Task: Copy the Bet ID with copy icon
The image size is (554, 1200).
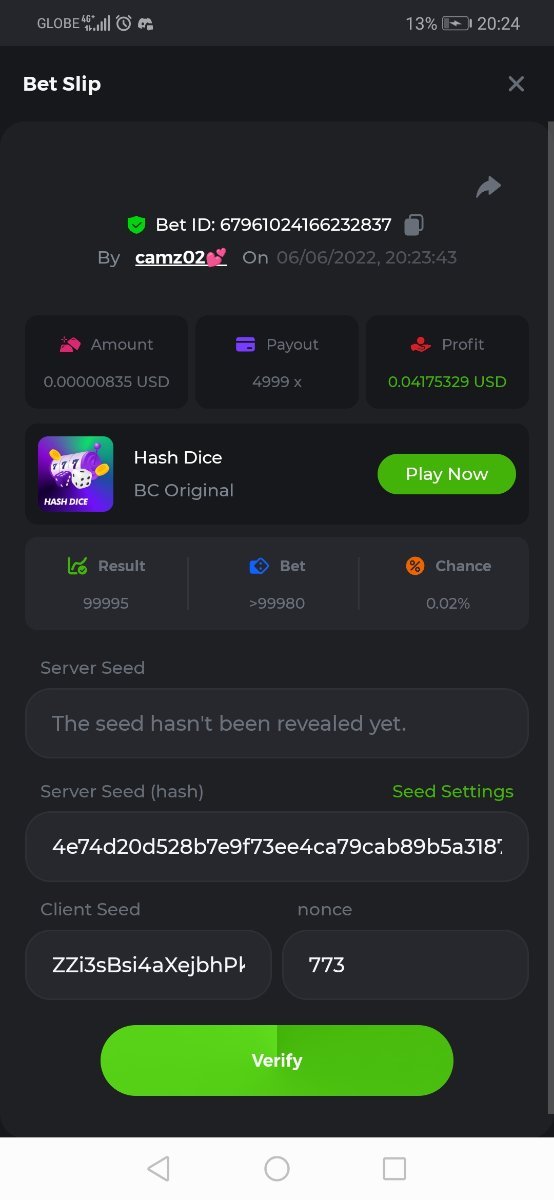Action: [414, 225]
